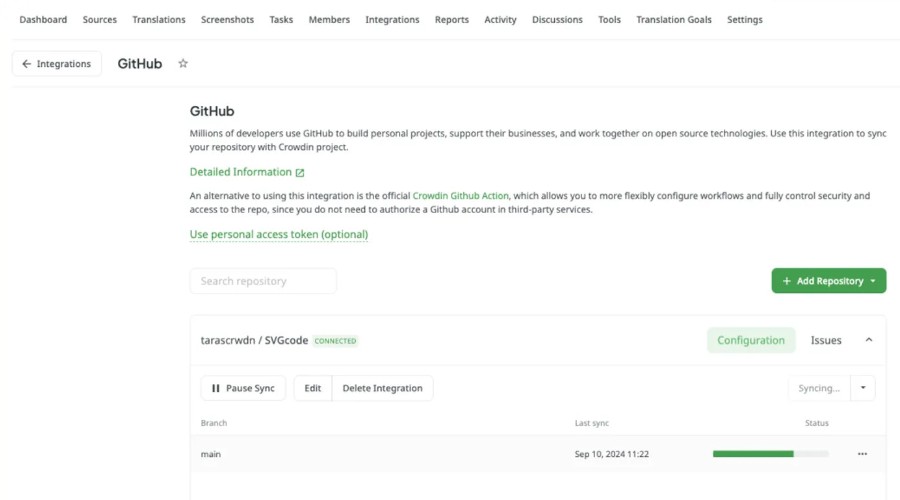Go to Translation Goals tab

tap(673, 20)
